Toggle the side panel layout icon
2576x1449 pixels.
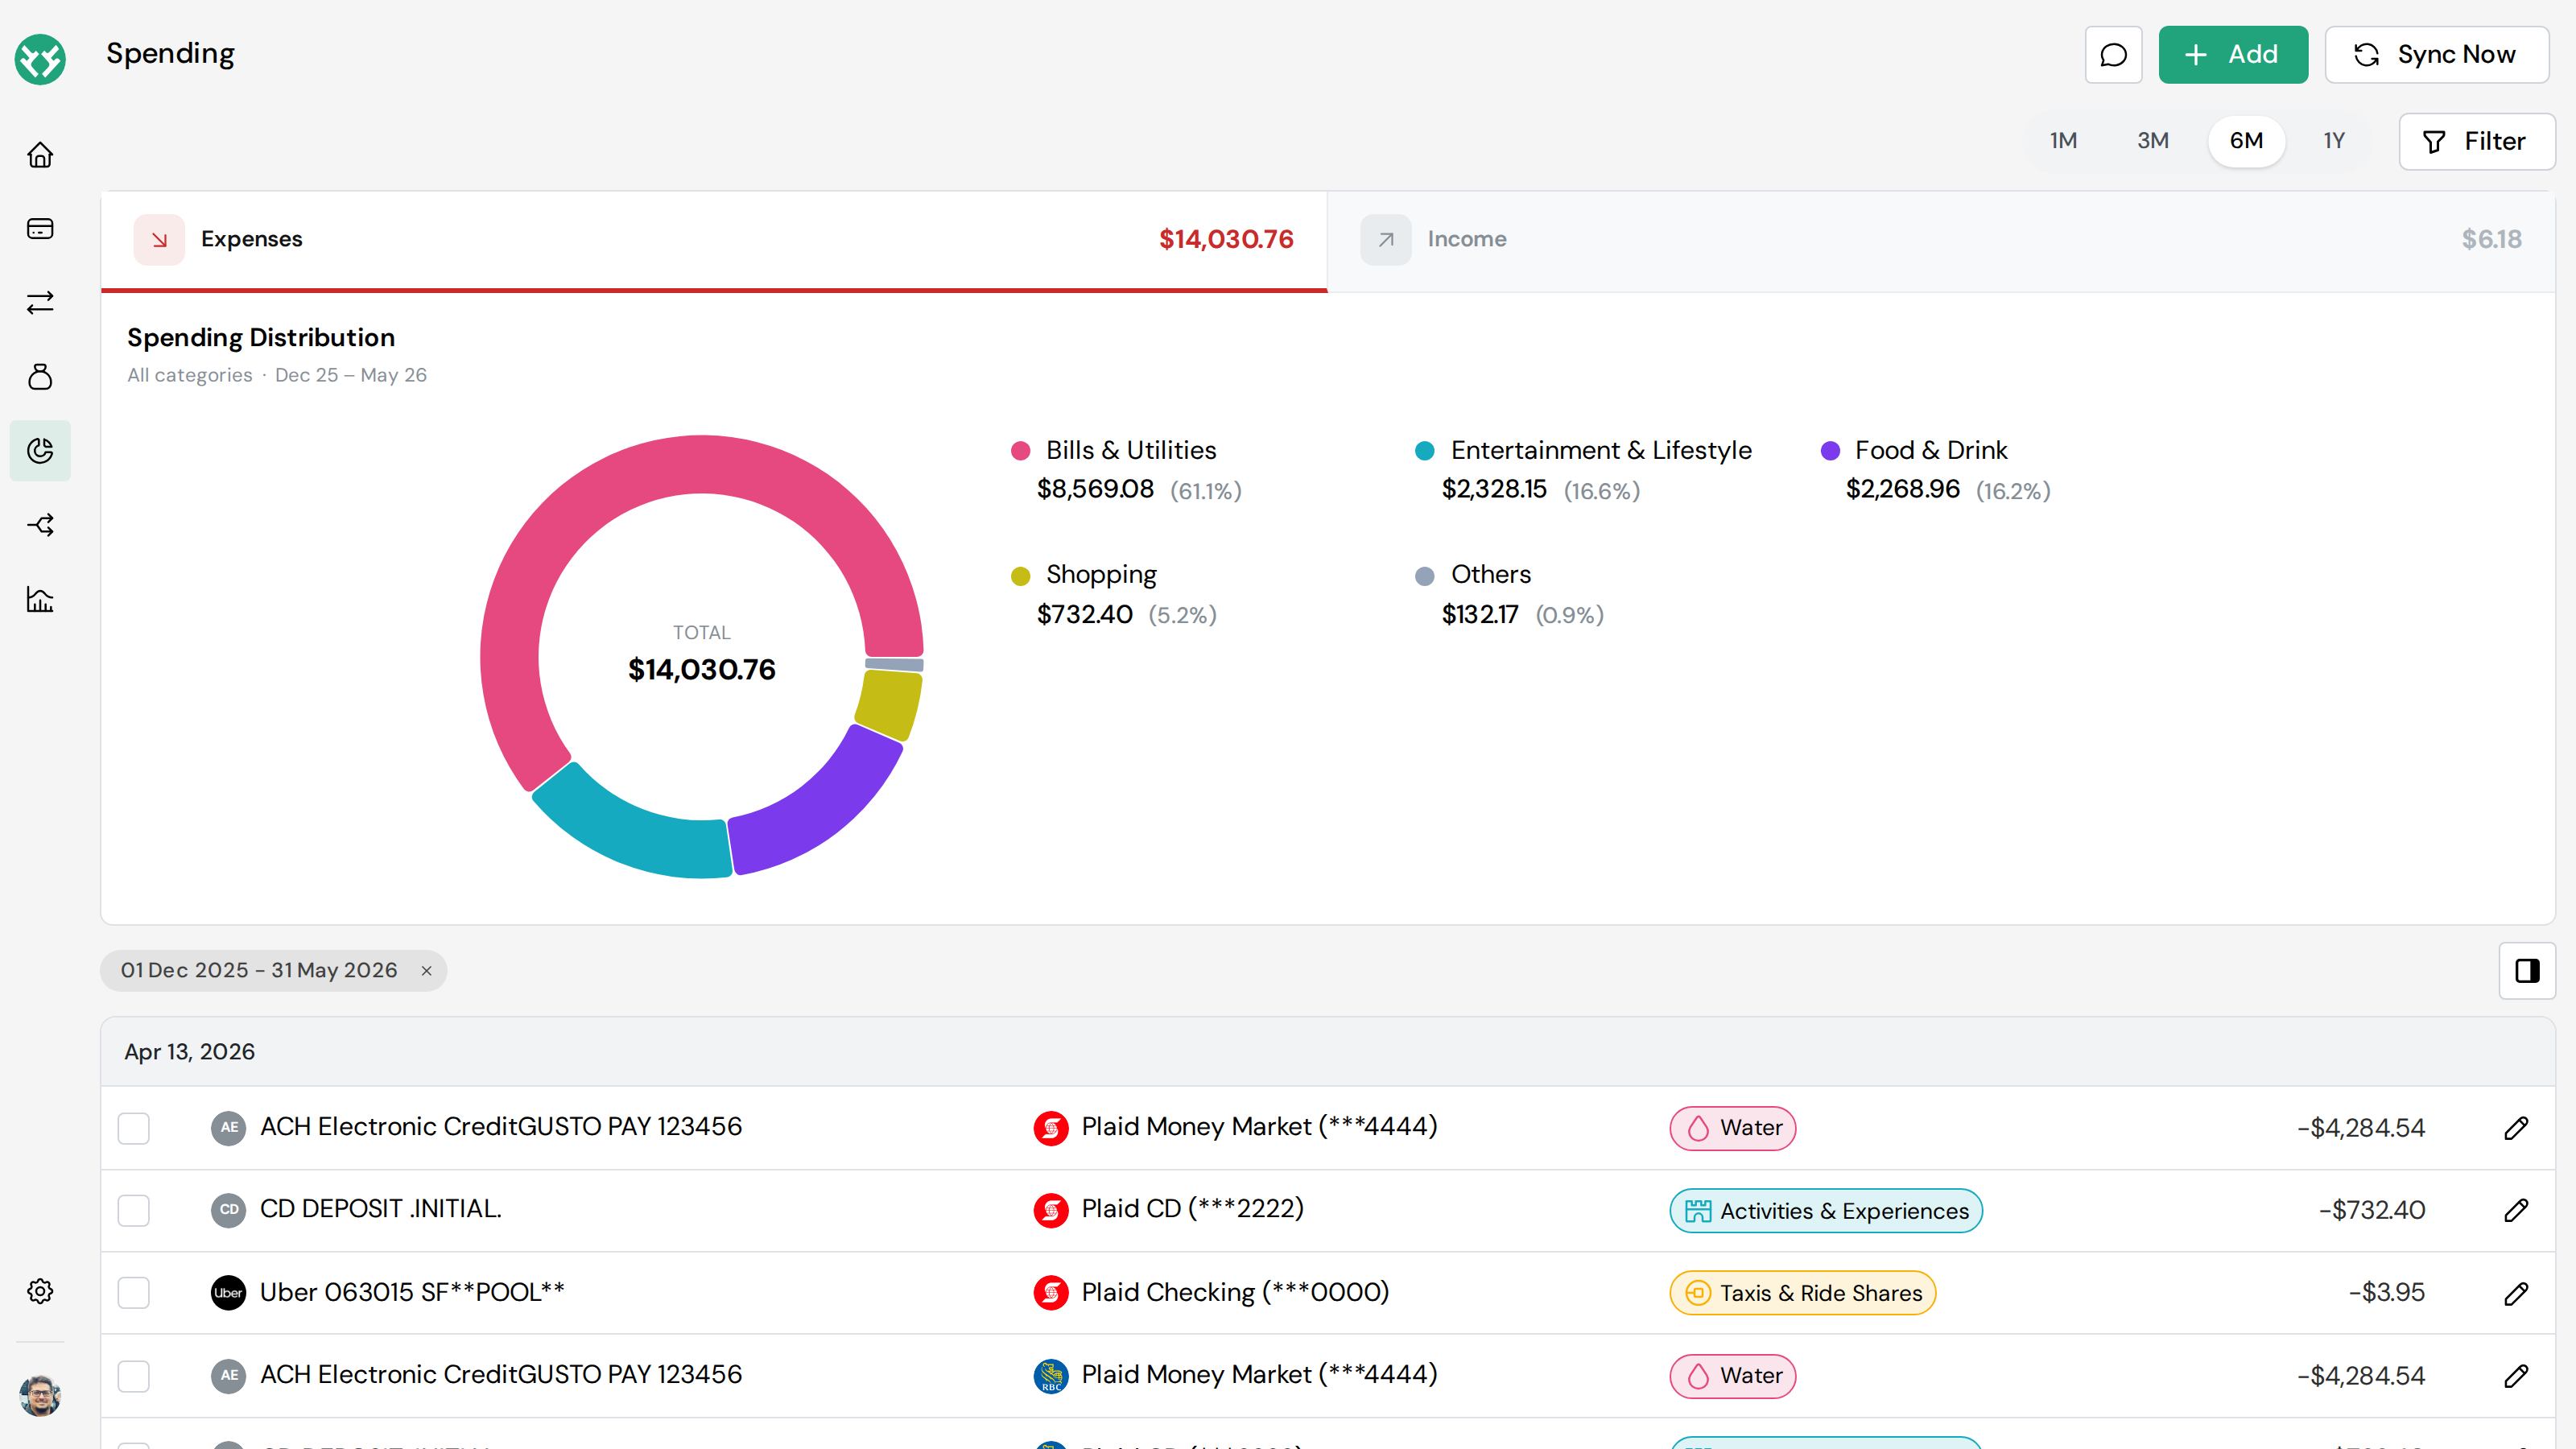point(2527,970)
